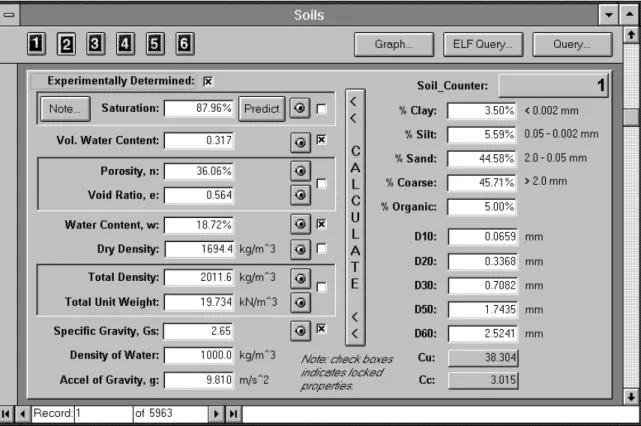Open the Query dialog
The height and width of the screenshot is (426, 641).
tap(572, 44)
